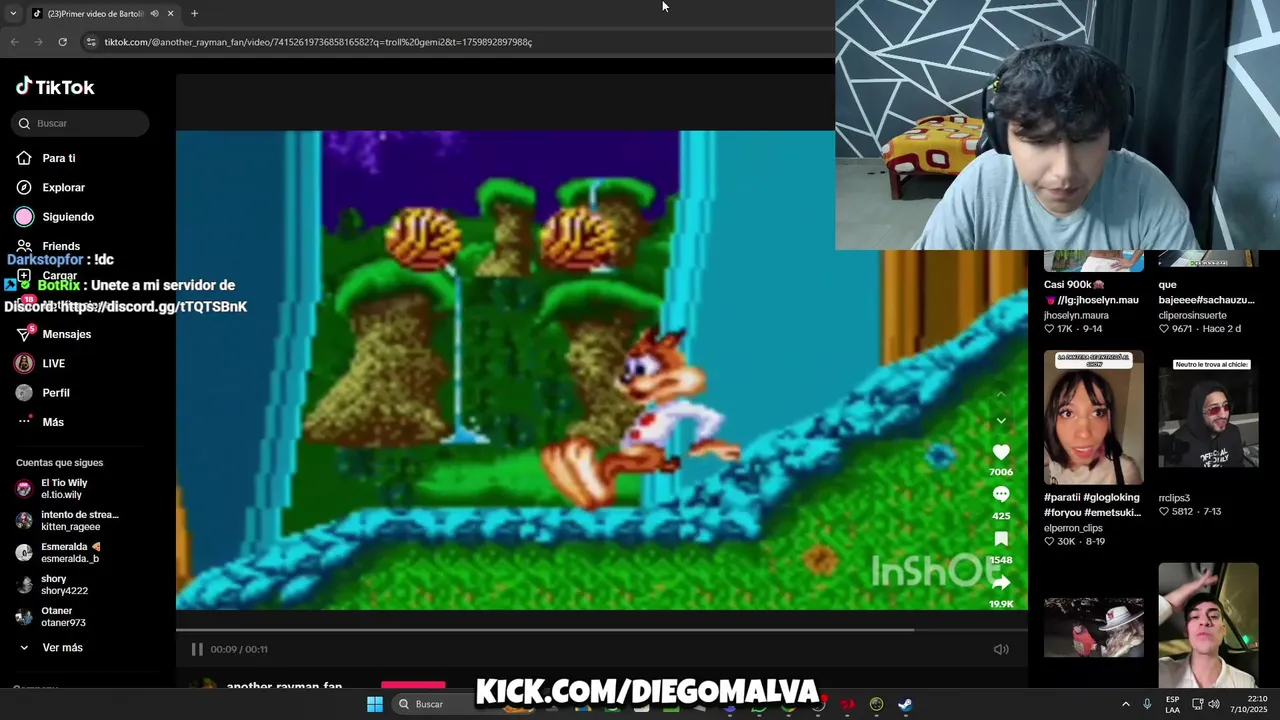The height and width of the screenshot is (720, 1280).
Task: Click the Explorar compass icon
Action: [x=24, y=187]
